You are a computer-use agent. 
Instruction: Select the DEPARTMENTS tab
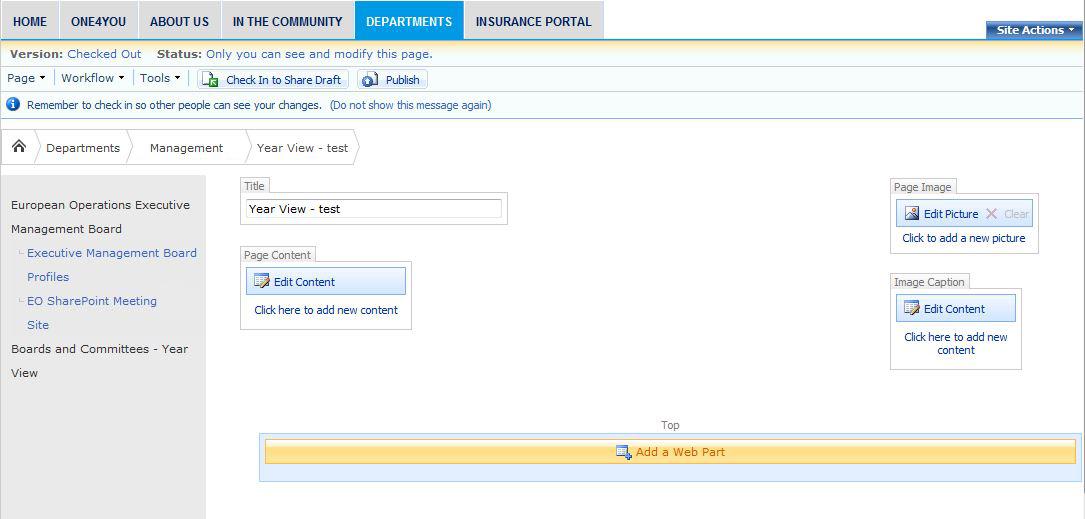[x=409, y=21]
